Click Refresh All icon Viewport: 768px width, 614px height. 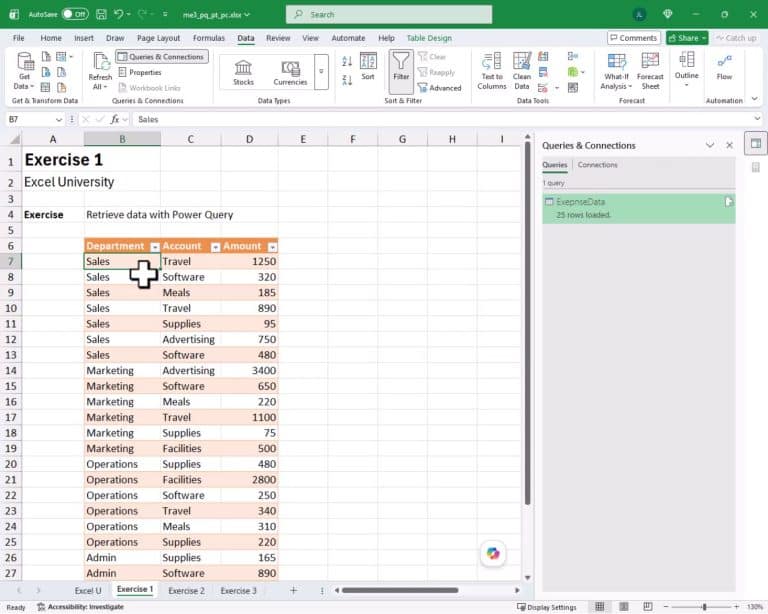tap(100, 71)
